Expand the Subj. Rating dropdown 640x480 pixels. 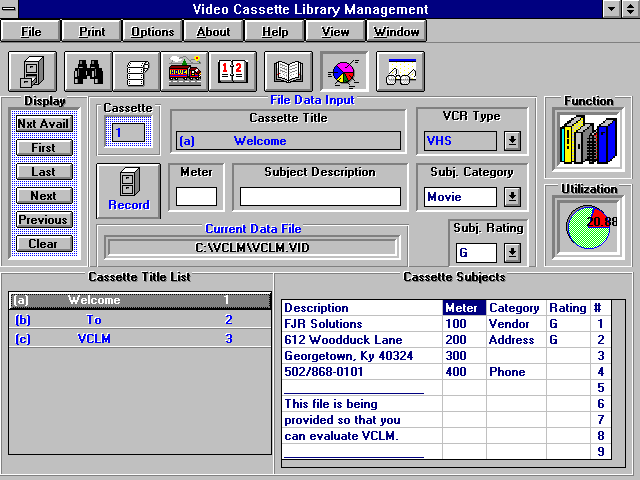click(x=512, y=253)
